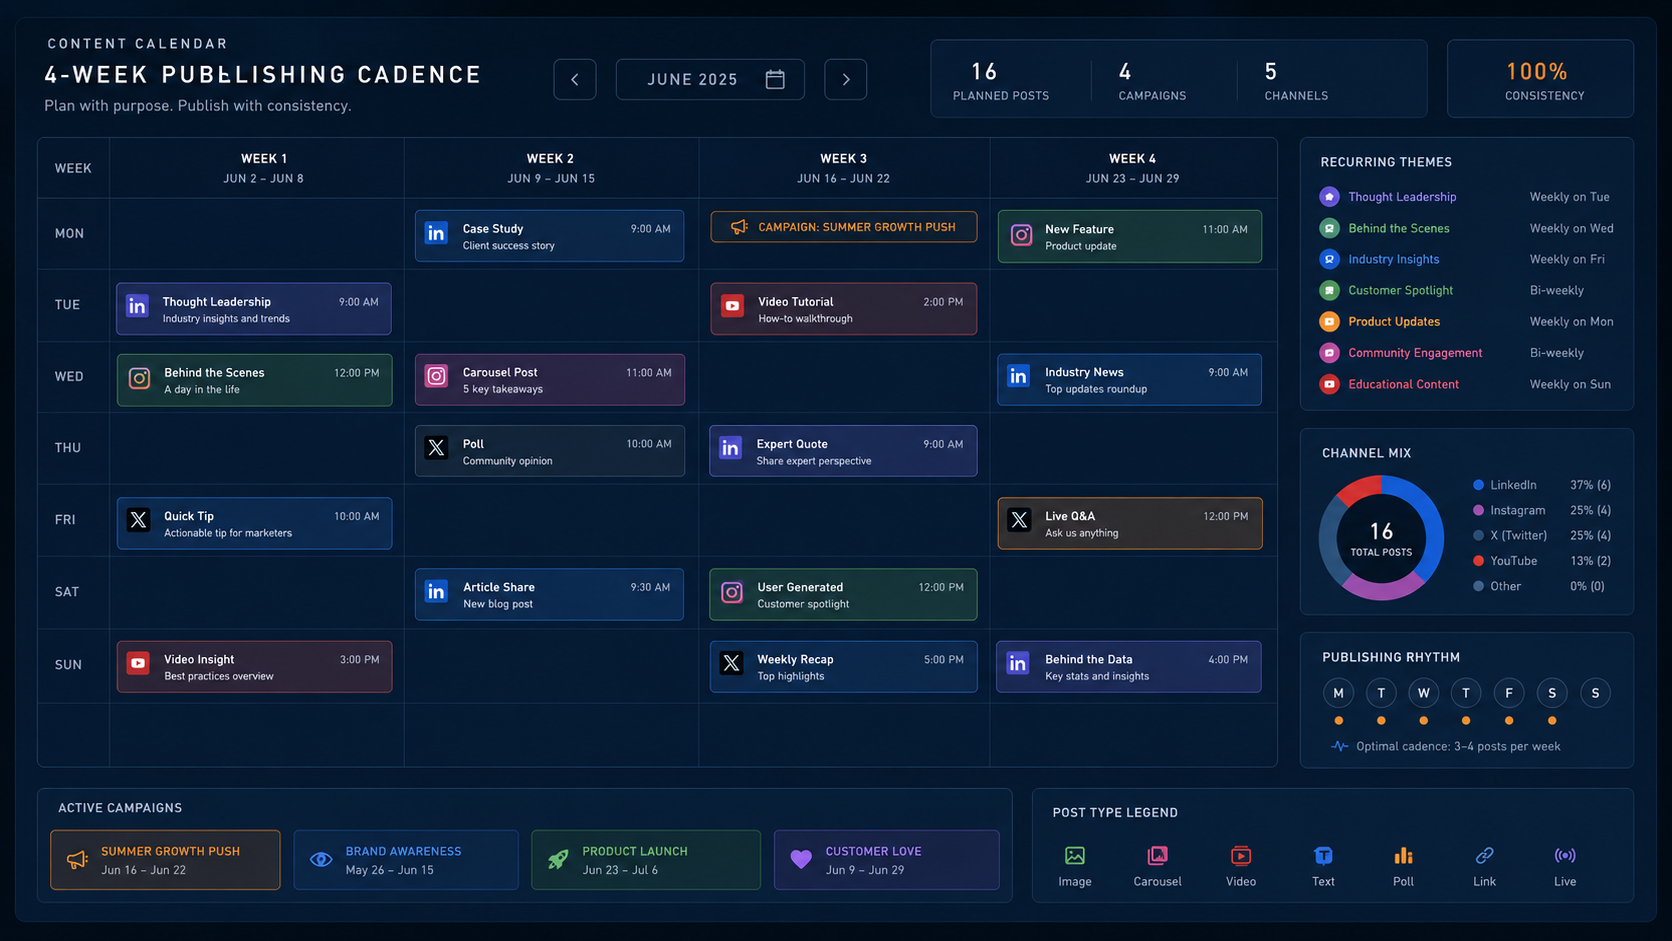This screenshot has width=1672, height=941.
Task: Open the Educational Content recurring theme
Action: [x=1466, y=384]
